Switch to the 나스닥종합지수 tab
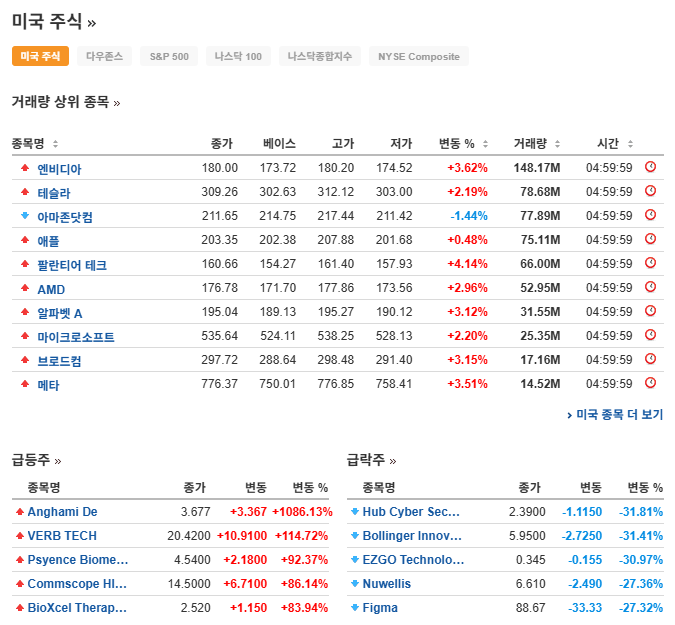Image resolution: width=675 pixels, height=625 pixels. [319, 56]
